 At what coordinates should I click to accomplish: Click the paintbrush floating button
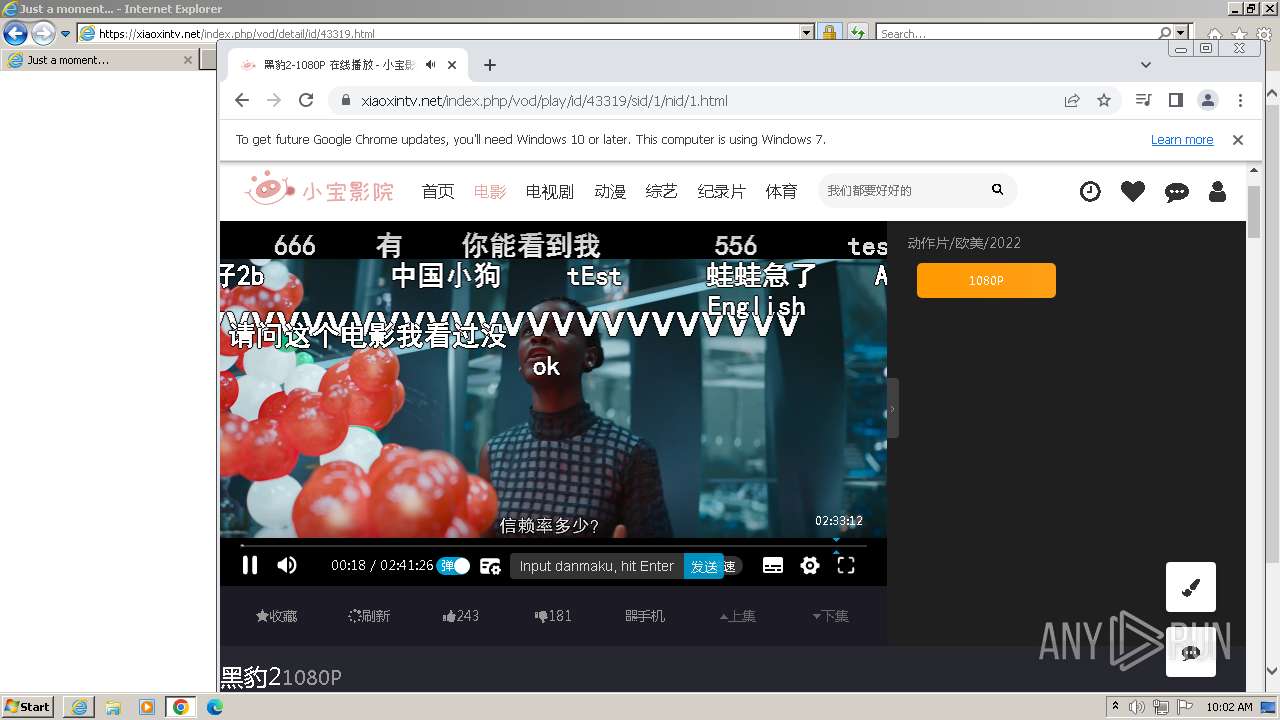pyautogui.click(x=1191, y=587)
